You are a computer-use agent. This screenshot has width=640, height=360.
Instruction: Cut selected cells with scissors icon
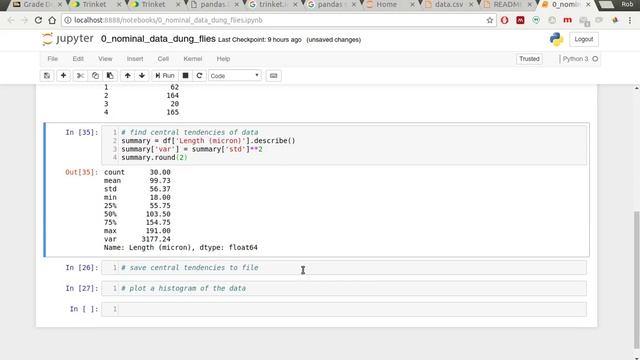80,76
